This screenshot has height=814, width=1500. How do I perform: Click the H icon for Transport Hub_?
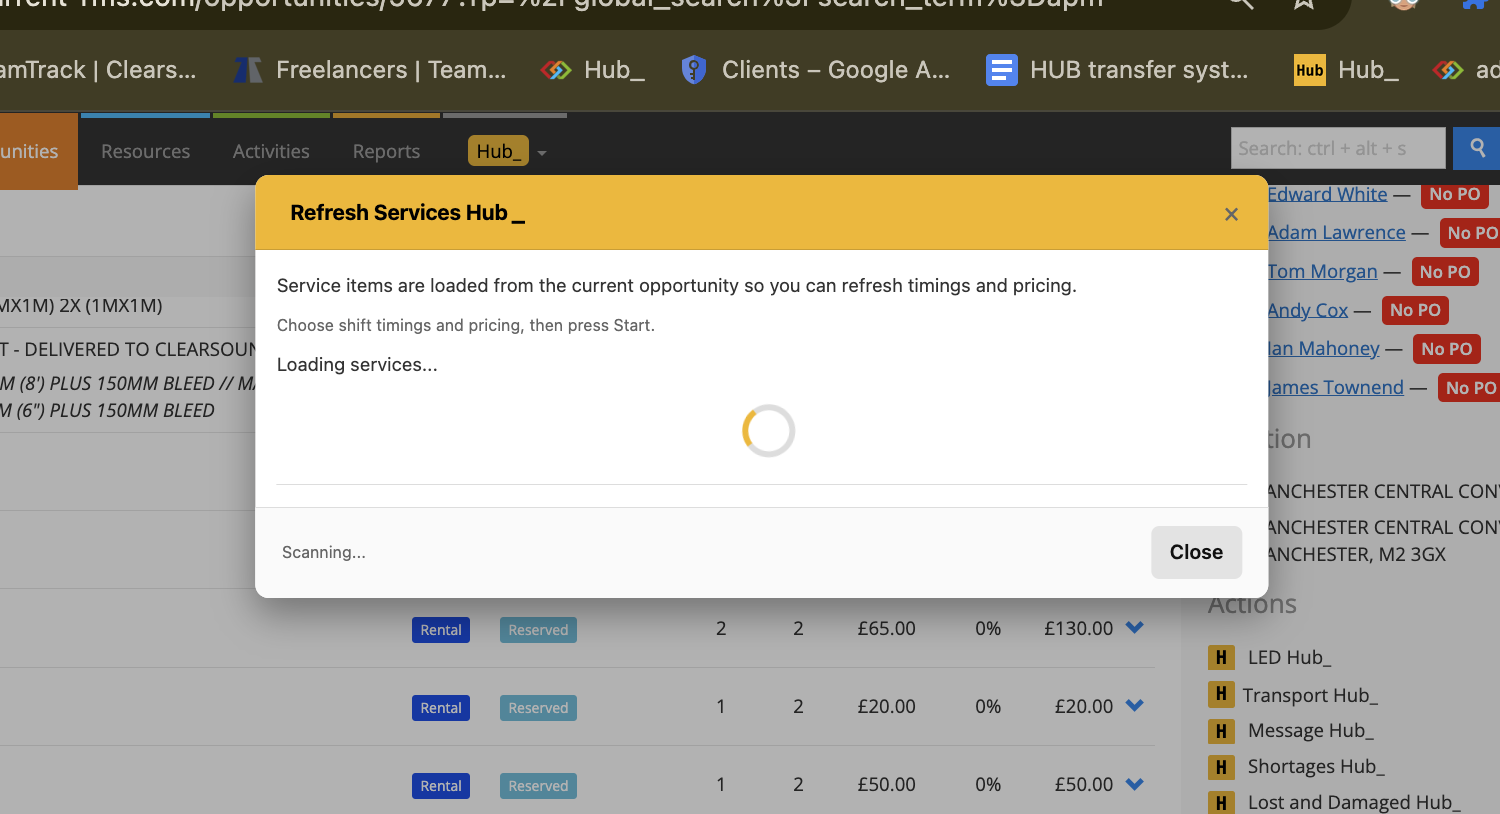tap(1221, 693)
